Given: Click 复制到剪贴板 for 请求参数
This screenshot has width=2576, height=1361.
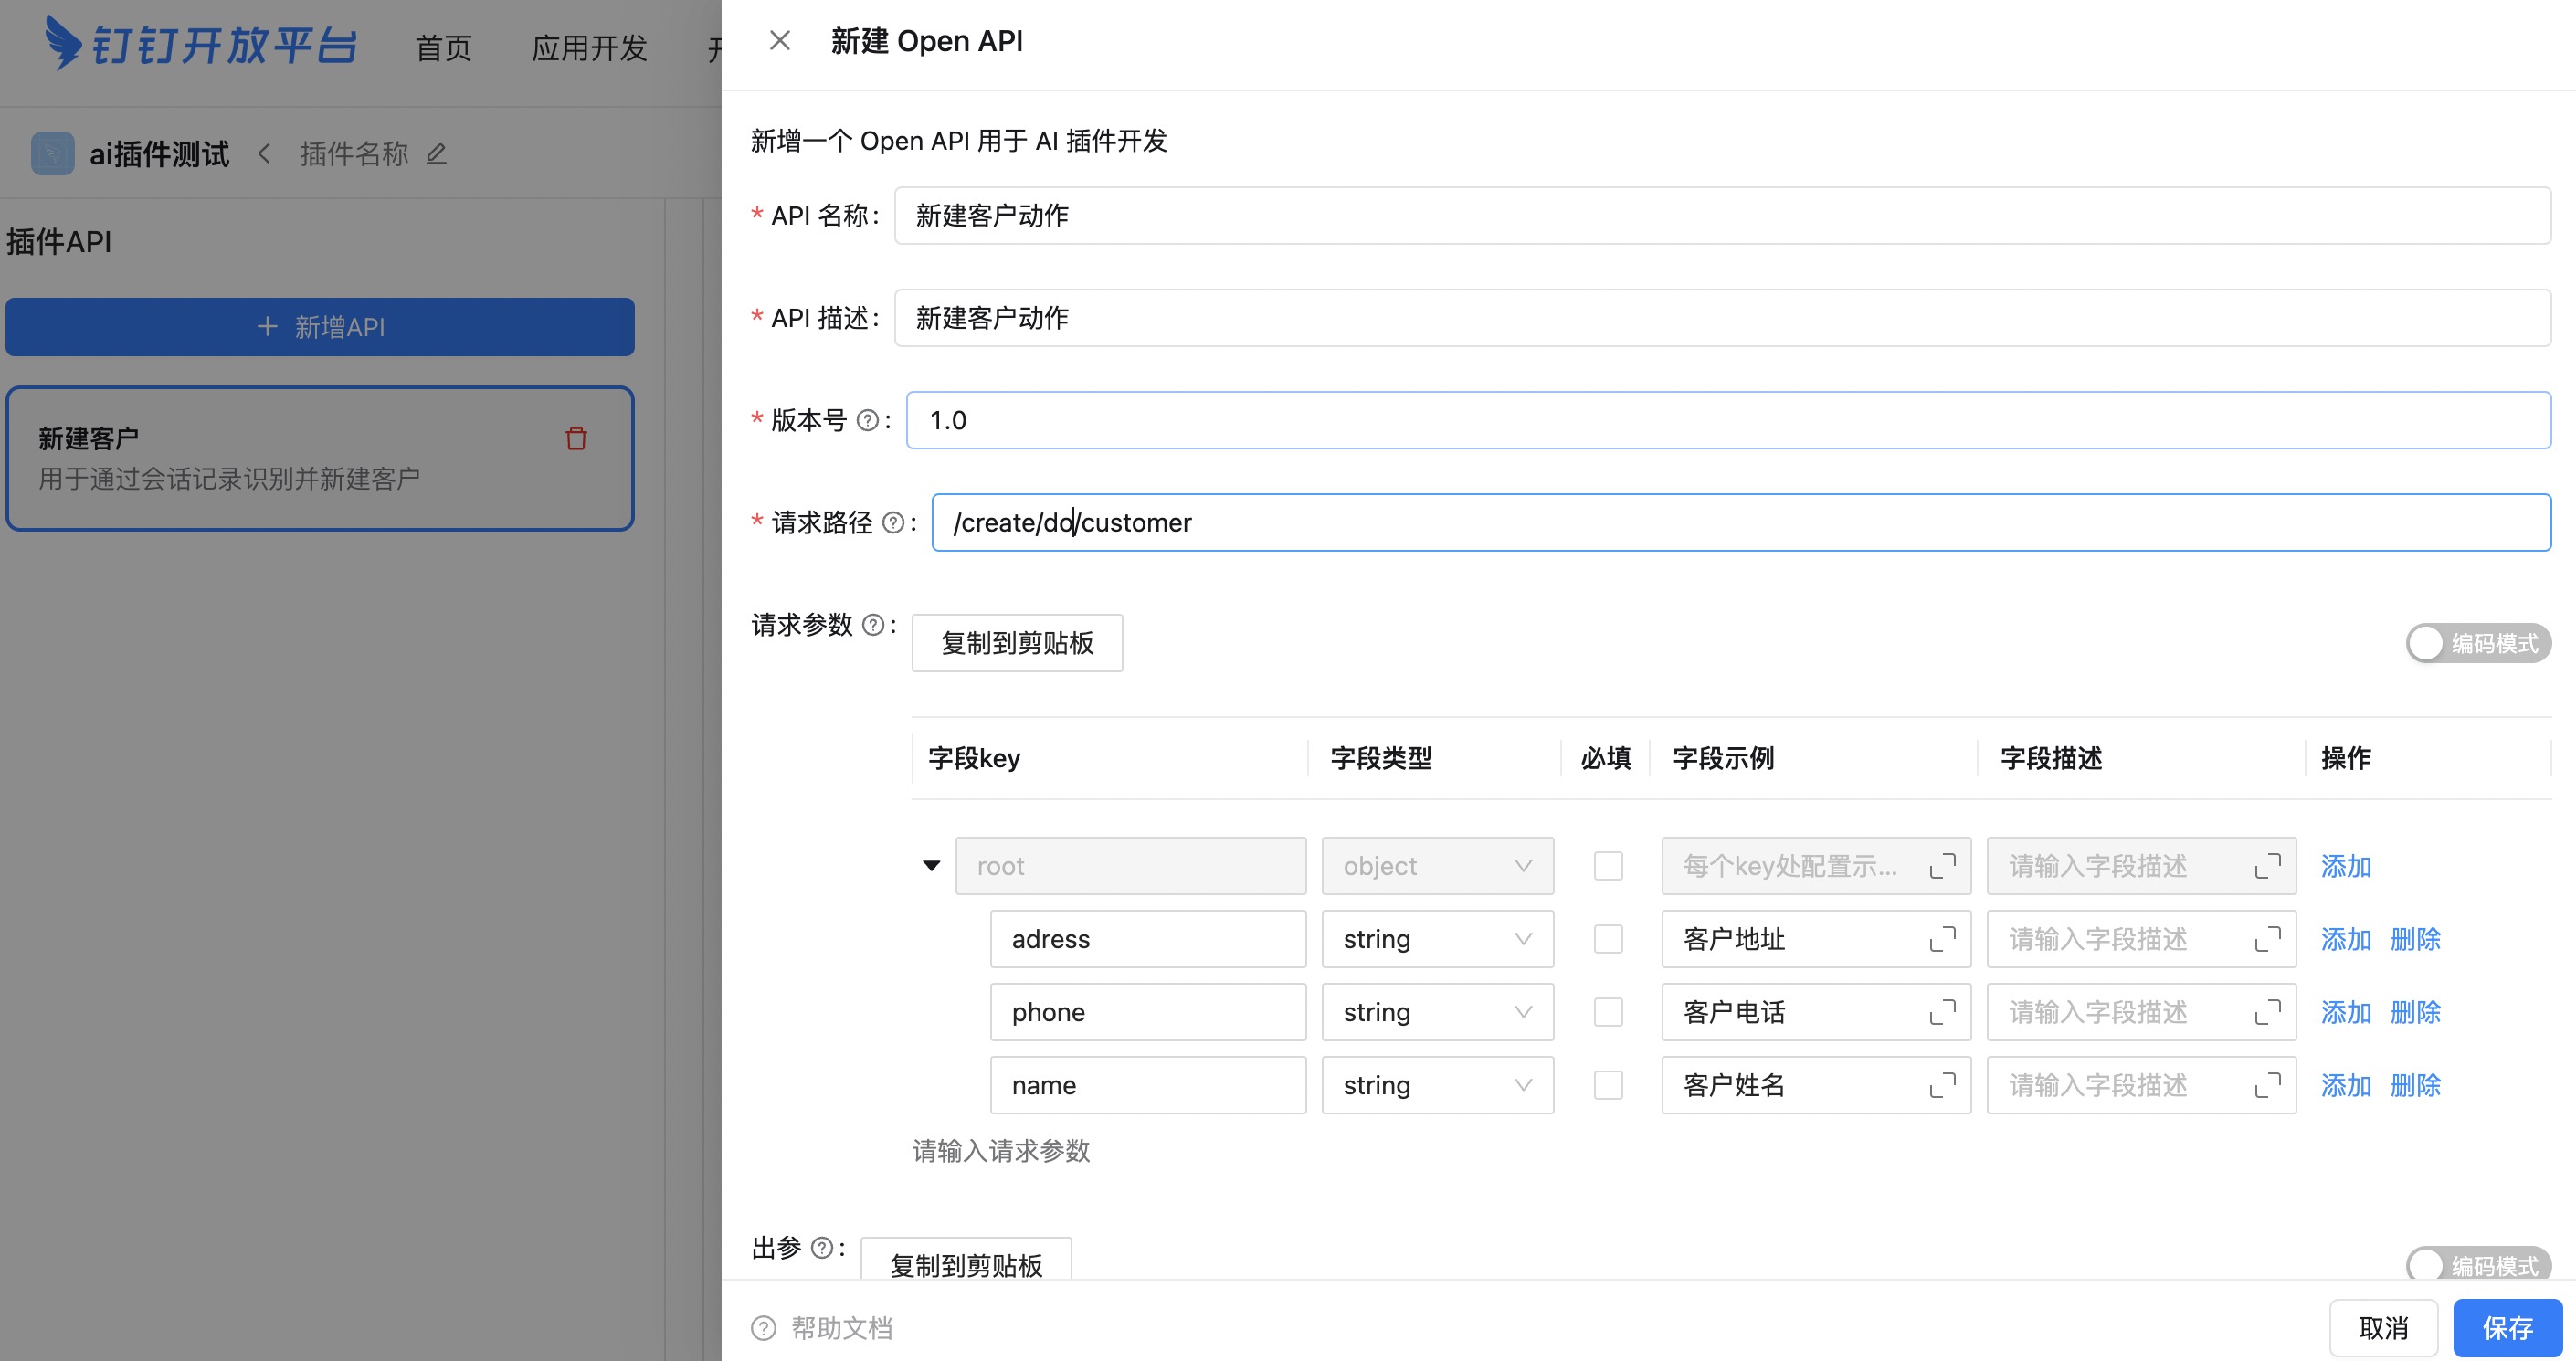Looking at the screenshot, I should 1017,643.
